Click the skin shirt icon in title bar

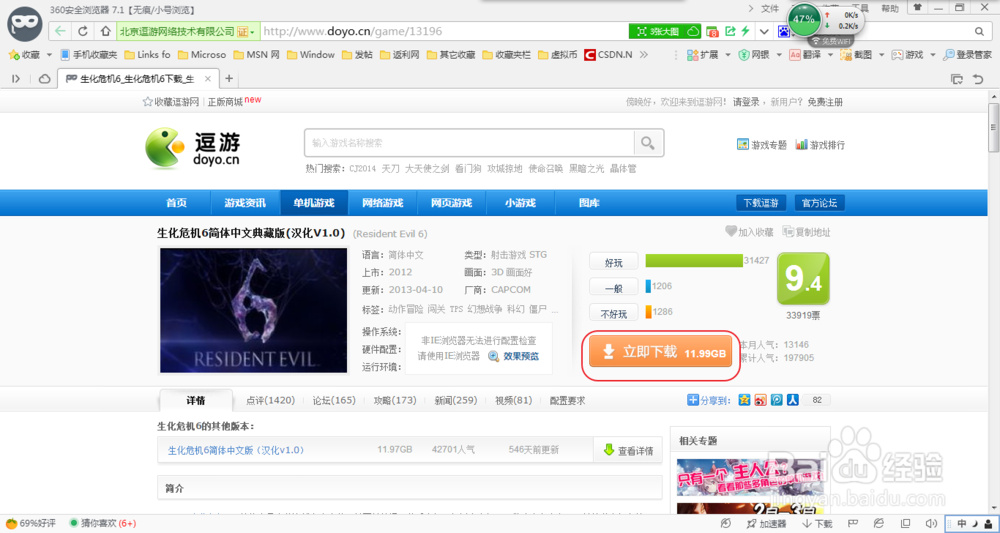click(x=918, y=8)
